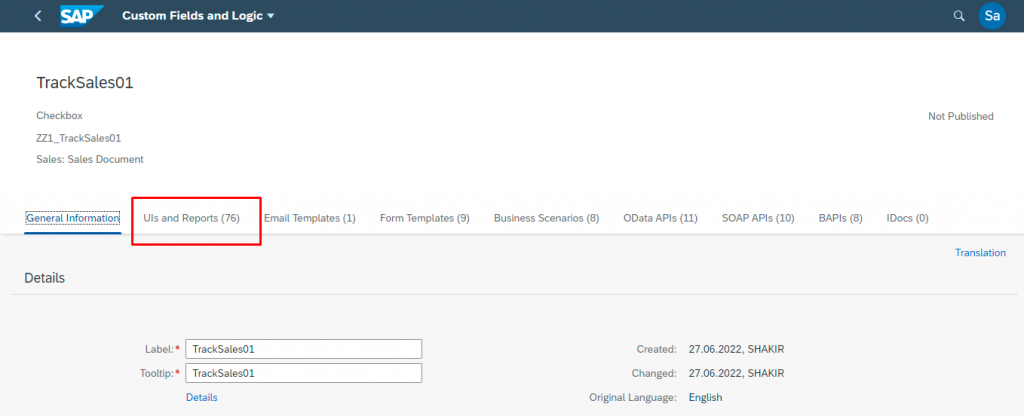Click the Created value 27.06.2022, SHAKIR
The image size is (1024, 416).
click(x=737, y=349)
